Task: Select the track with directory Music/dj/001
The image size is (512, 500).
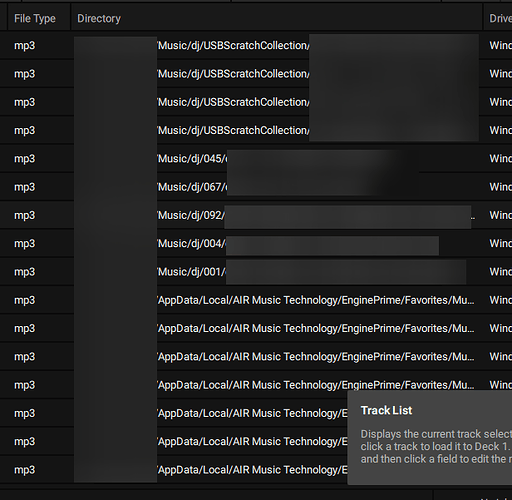Action: coord(256,272)
